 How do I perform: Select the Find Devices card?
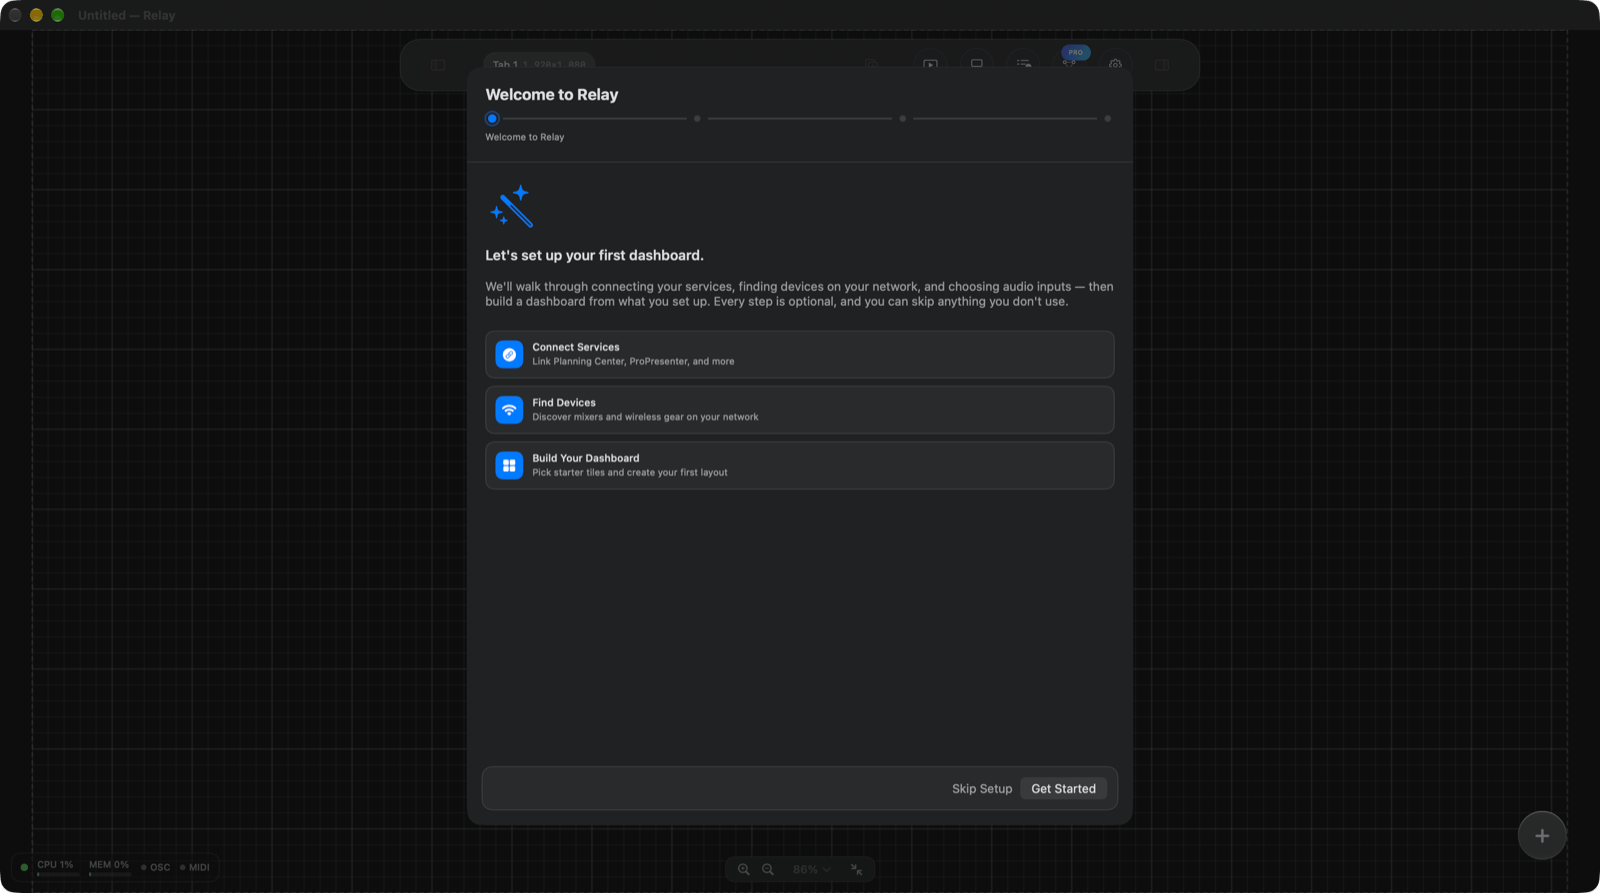click(800, 410)
